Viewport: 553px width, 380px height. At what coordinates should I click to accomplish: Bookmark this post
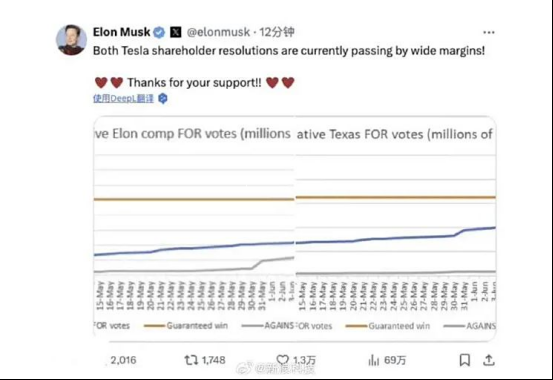coord(465,360)
